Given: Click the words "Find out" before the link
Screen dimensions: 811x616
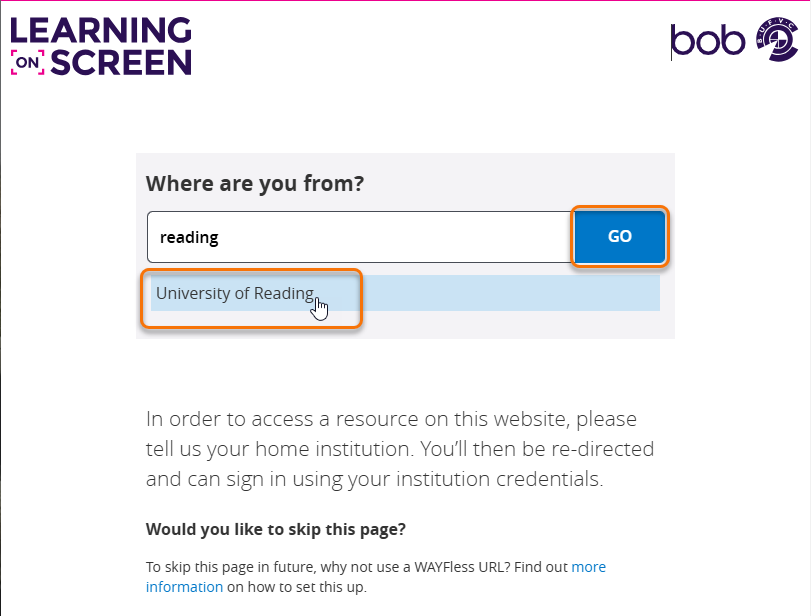Looking at the screenshot, I should click(540, 567).
